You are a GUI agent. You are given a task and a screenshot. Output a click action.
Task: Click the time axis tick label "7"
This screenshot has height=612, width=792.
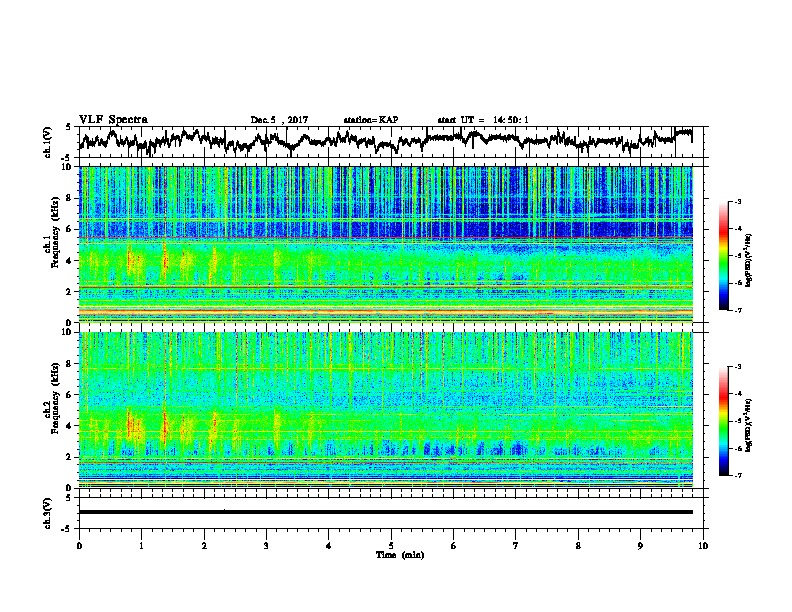(516, 546)
